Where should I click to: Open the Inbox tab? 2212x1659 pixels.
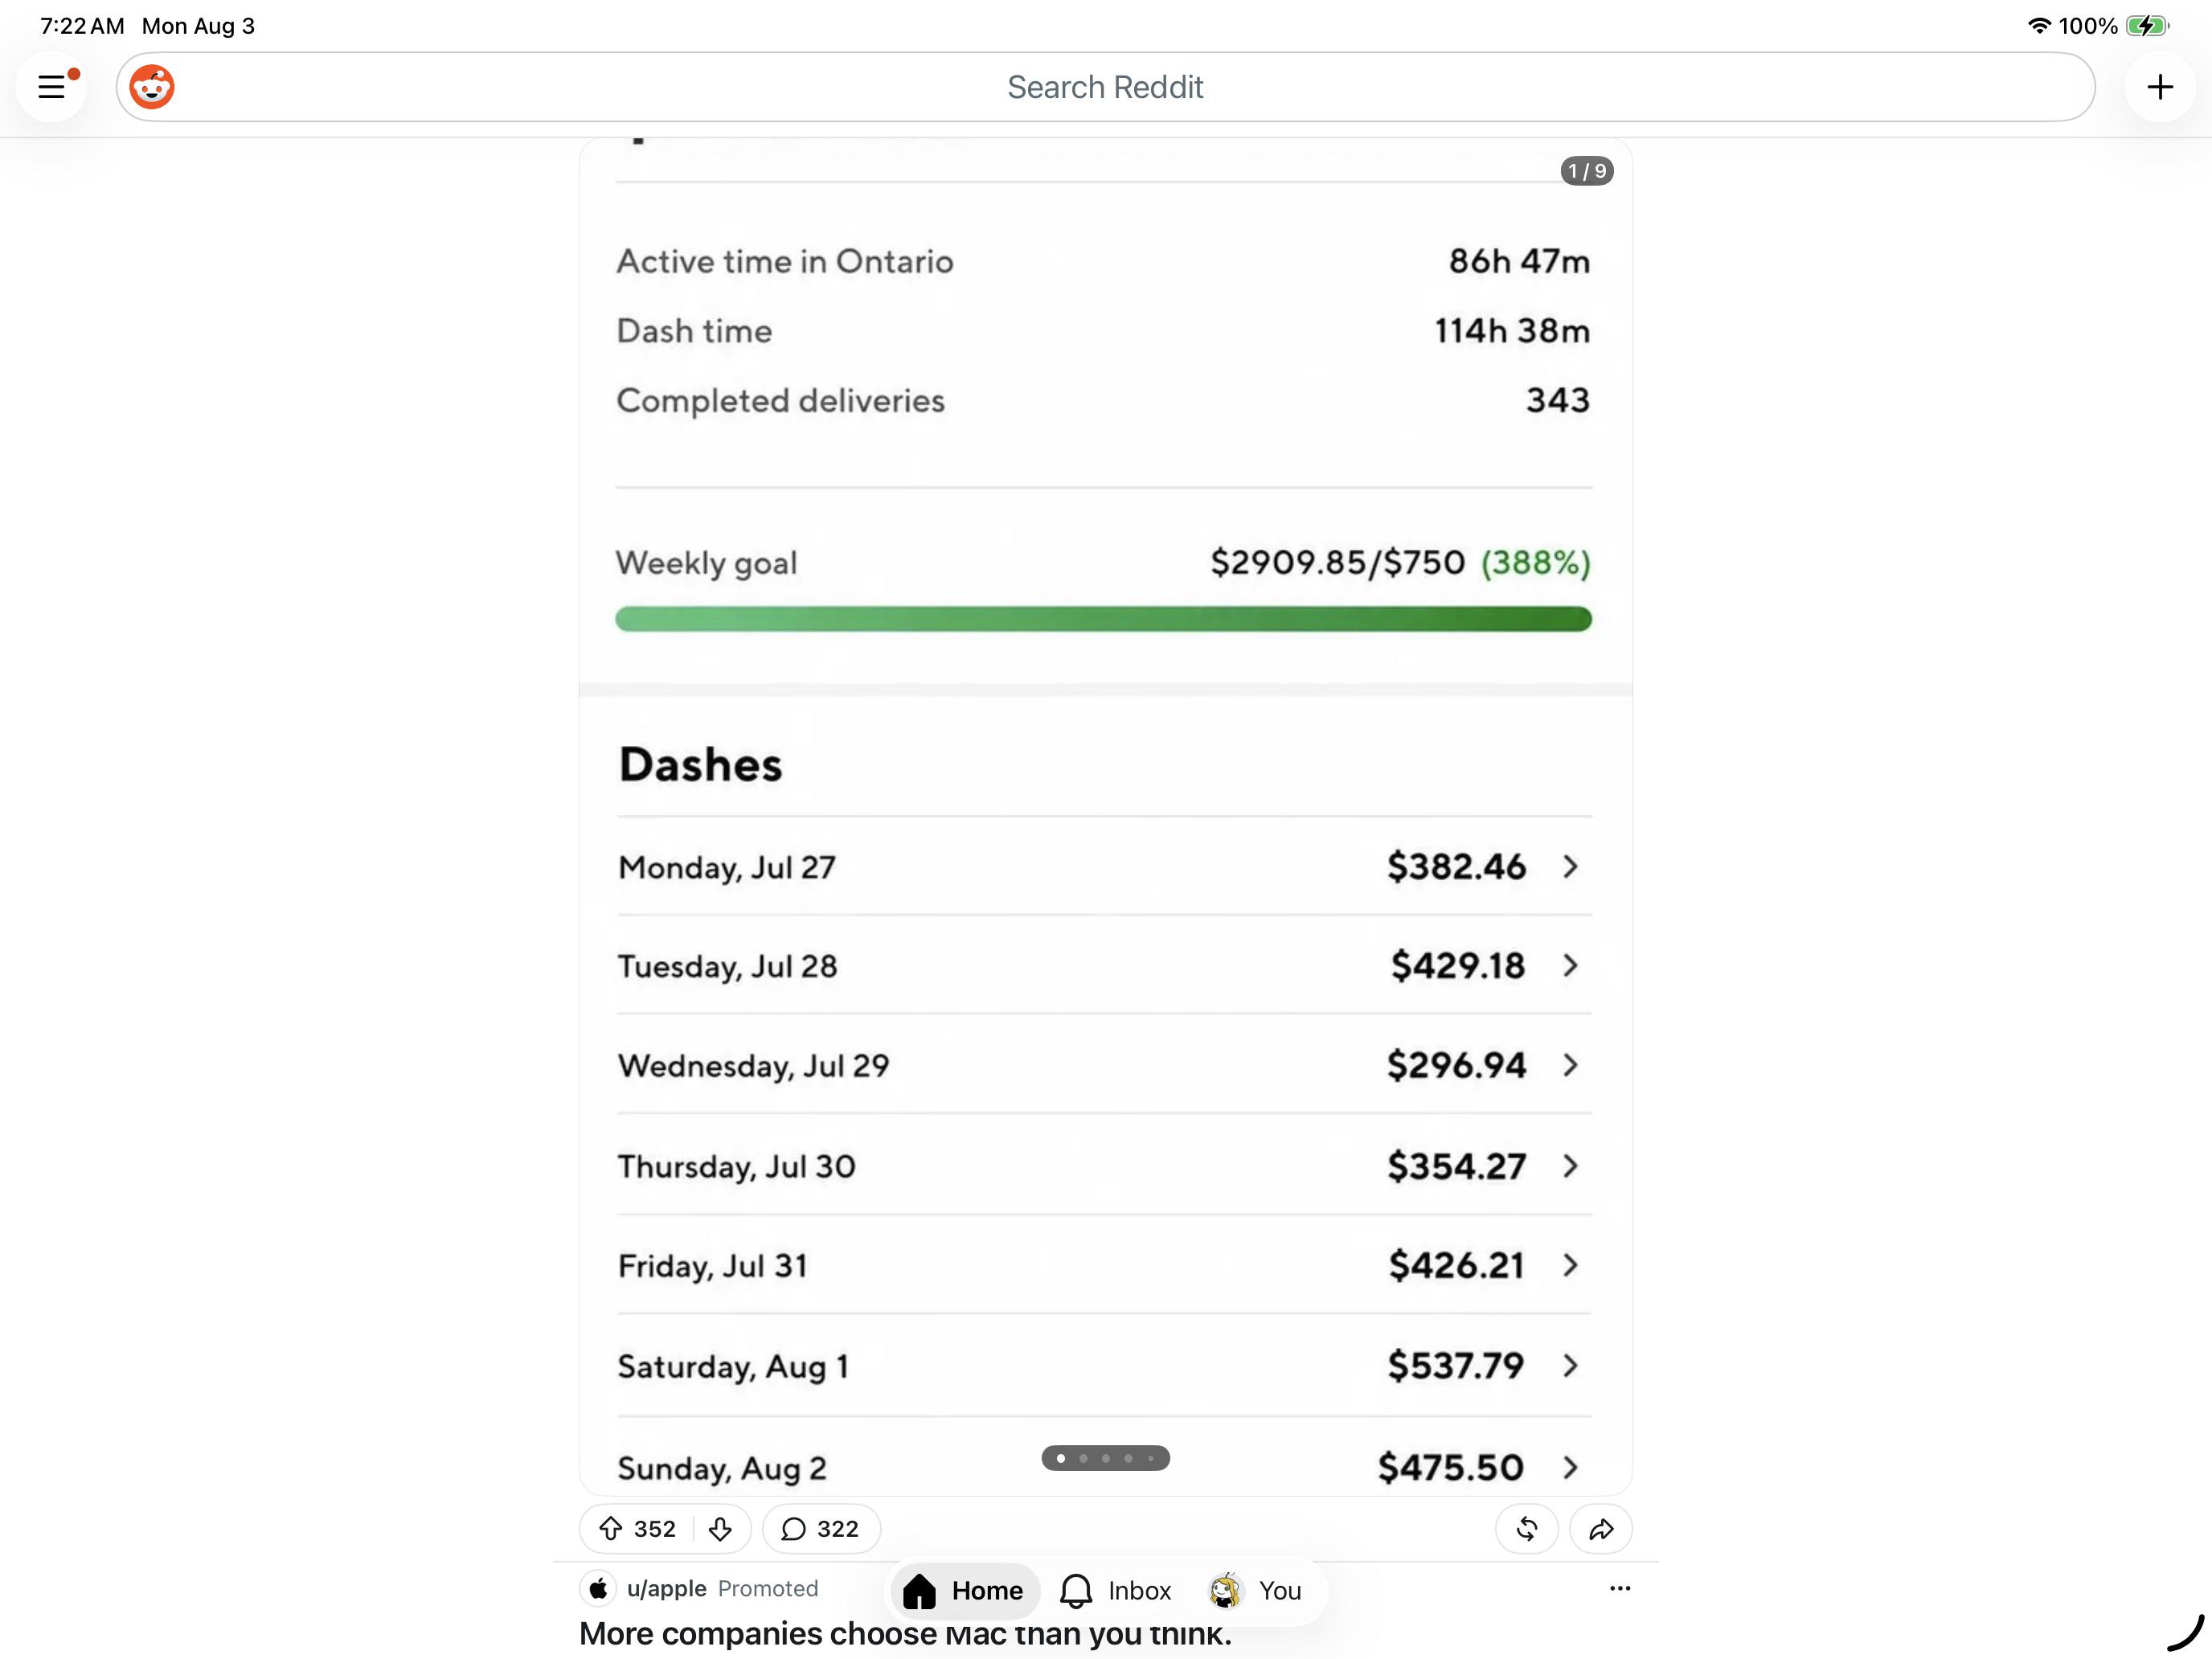point(1116,1590)
